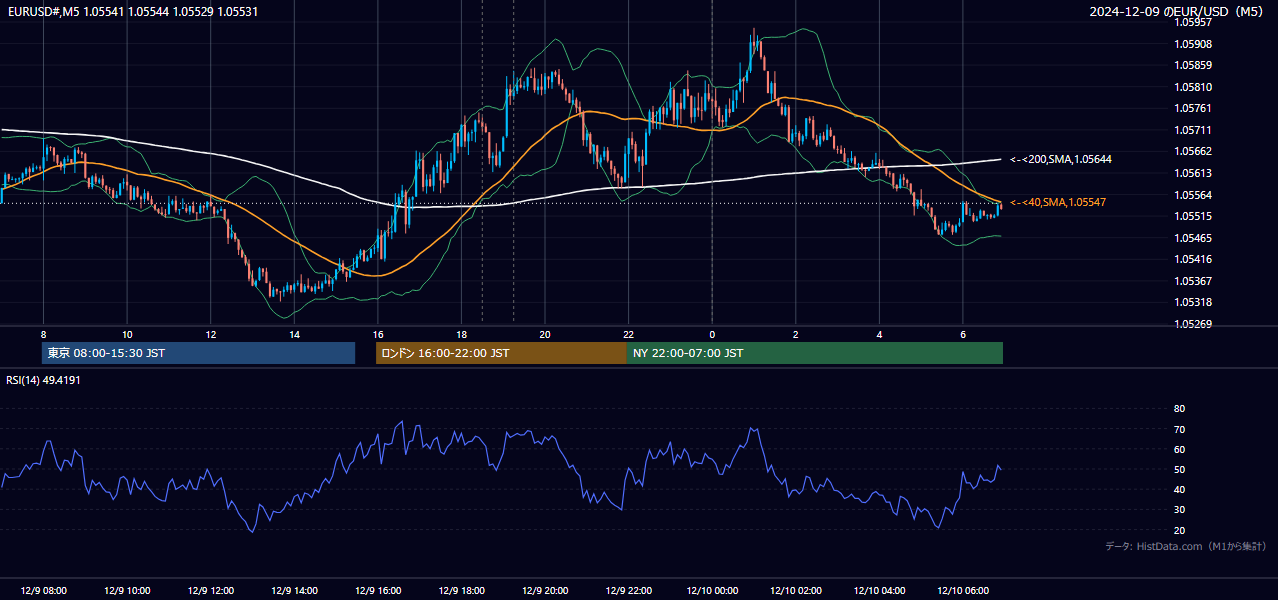Click RSI scale level 20
The width and height of the screenshot is (1278, 600).
tap(1179, 530)
